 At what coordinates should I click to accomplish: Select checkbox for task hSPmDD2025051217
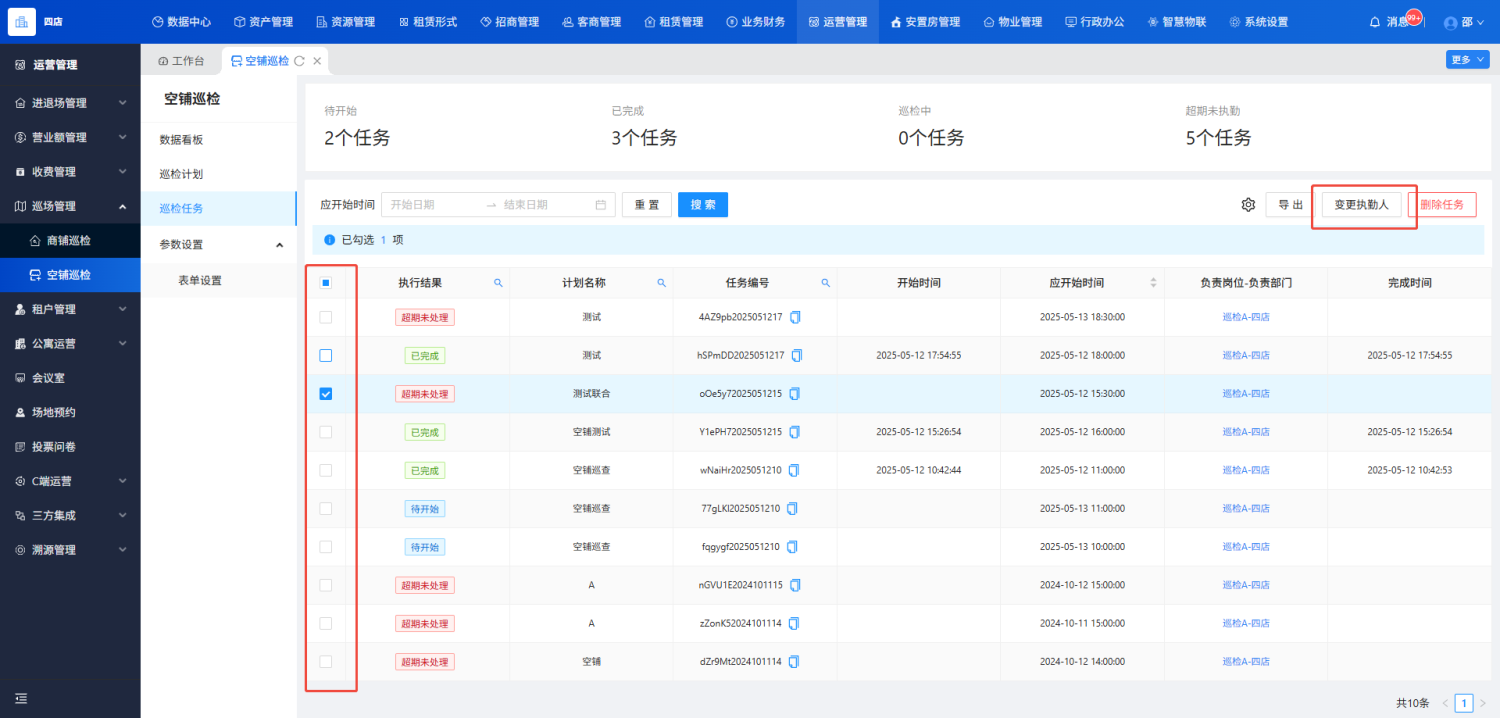(326, 355)
